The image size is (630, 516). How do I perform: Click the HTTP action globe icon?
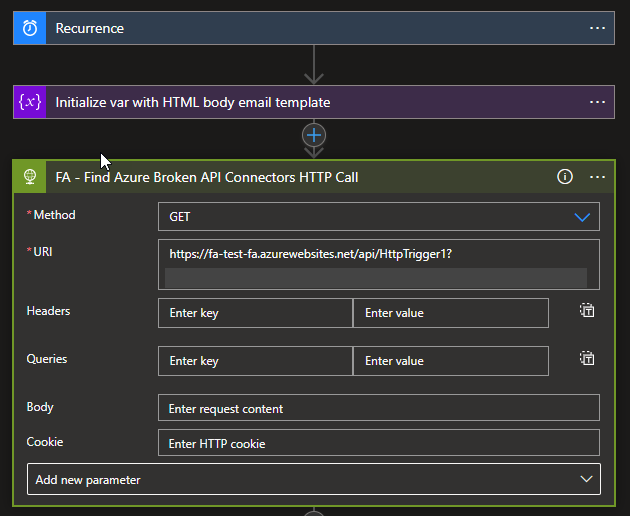pyautogui.click(x=30, y=177)
